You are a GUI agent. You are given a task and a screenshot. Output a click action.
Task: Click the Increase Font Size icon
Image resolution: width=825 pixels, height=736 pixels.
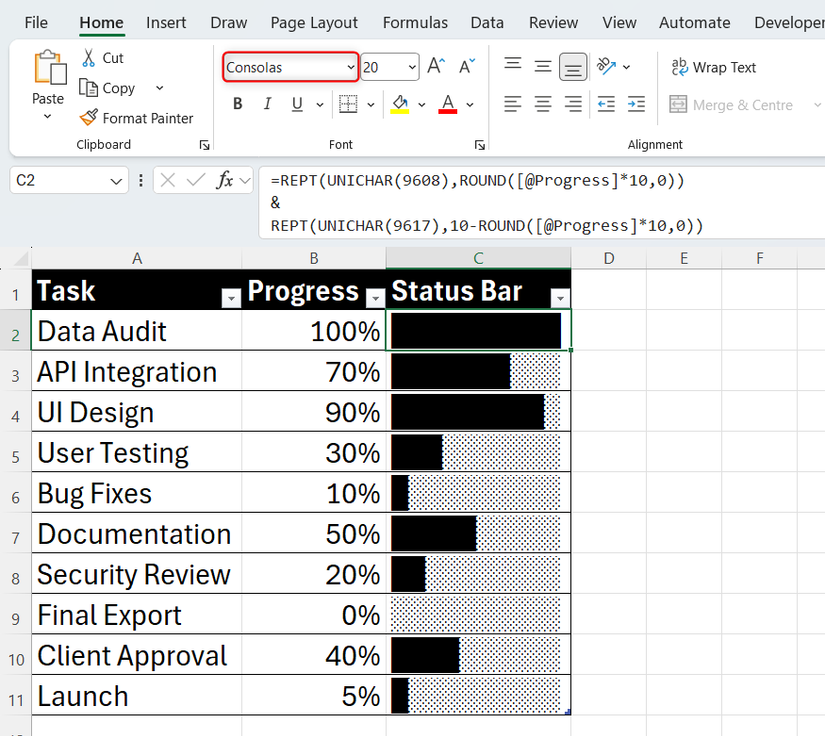click(x=434, y=66)
